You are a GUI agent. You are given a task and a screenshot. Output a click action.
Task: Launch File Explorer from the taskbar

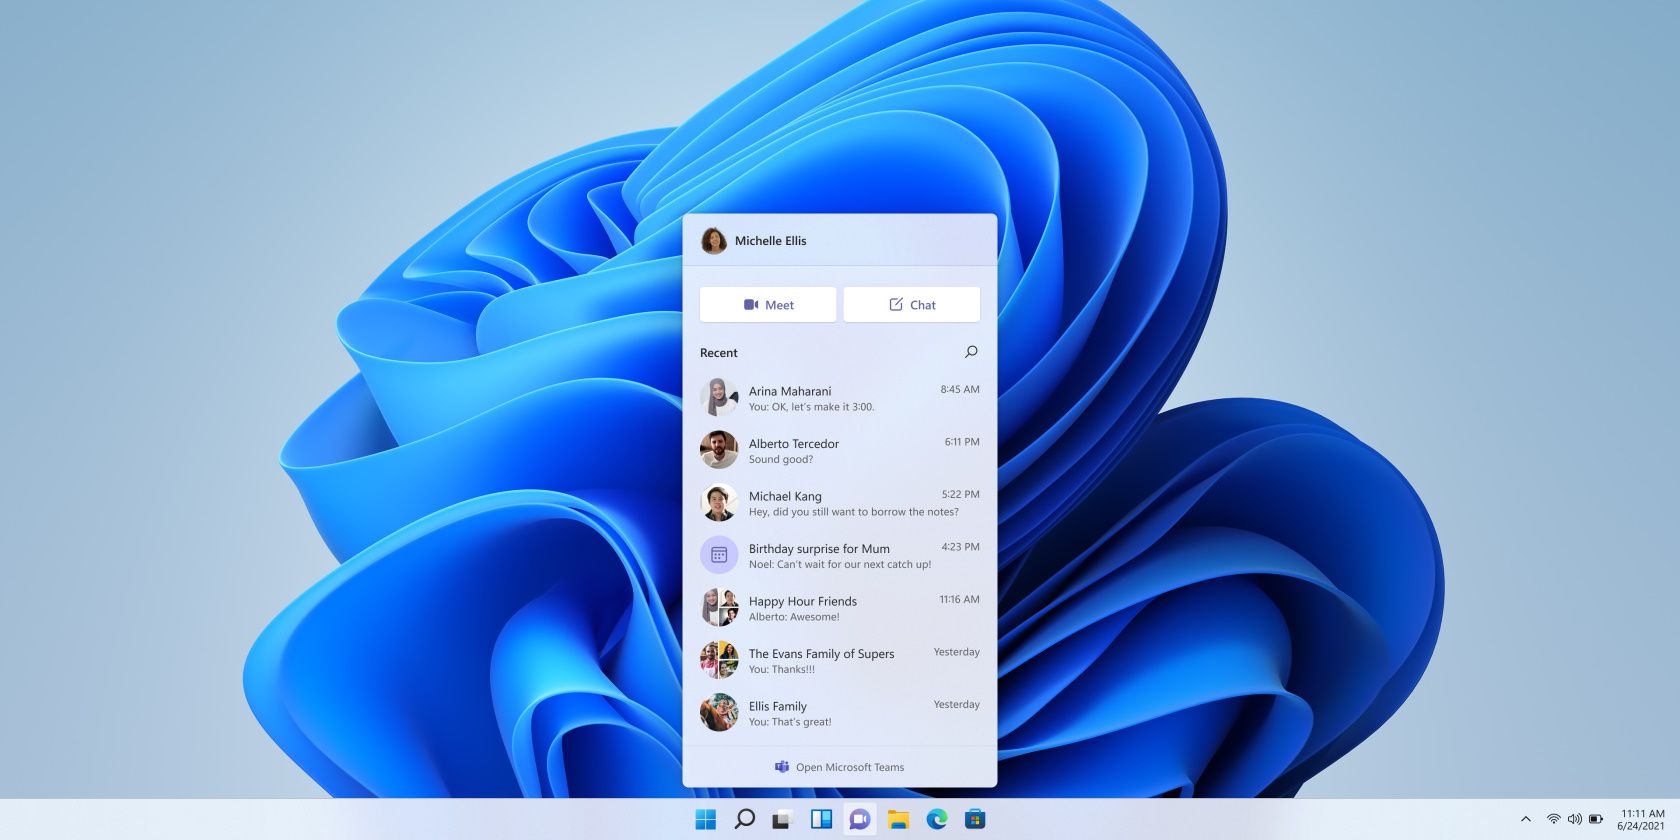tap(898, 820)
